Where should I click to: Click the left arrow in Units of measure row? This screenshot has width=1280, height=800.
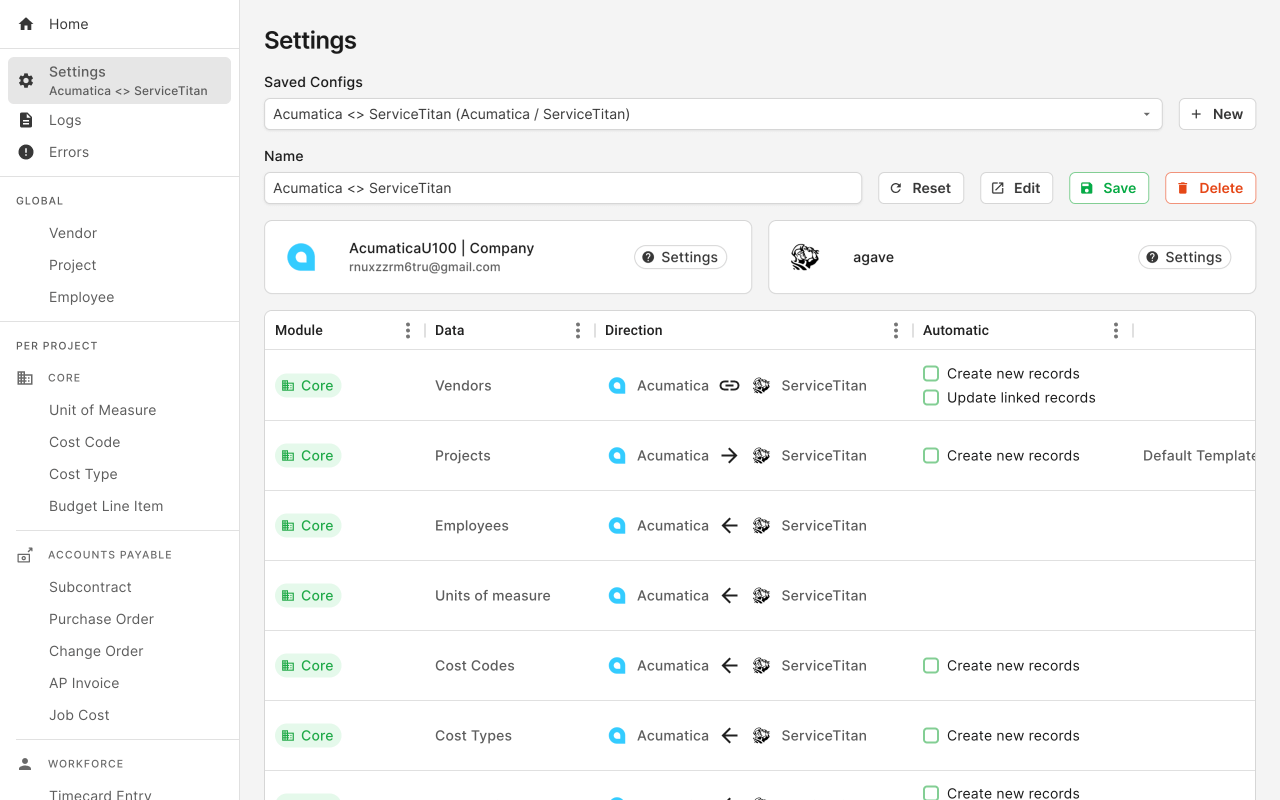[x=730, y=595]
